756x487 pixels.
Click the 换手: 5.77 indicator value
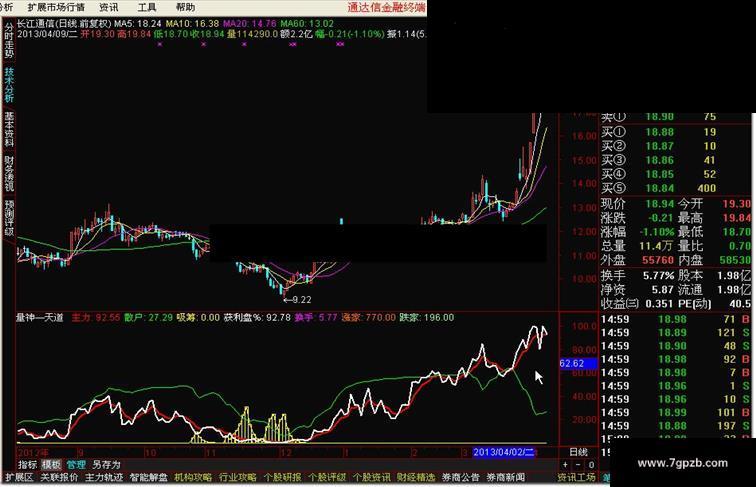pos(316,318)
